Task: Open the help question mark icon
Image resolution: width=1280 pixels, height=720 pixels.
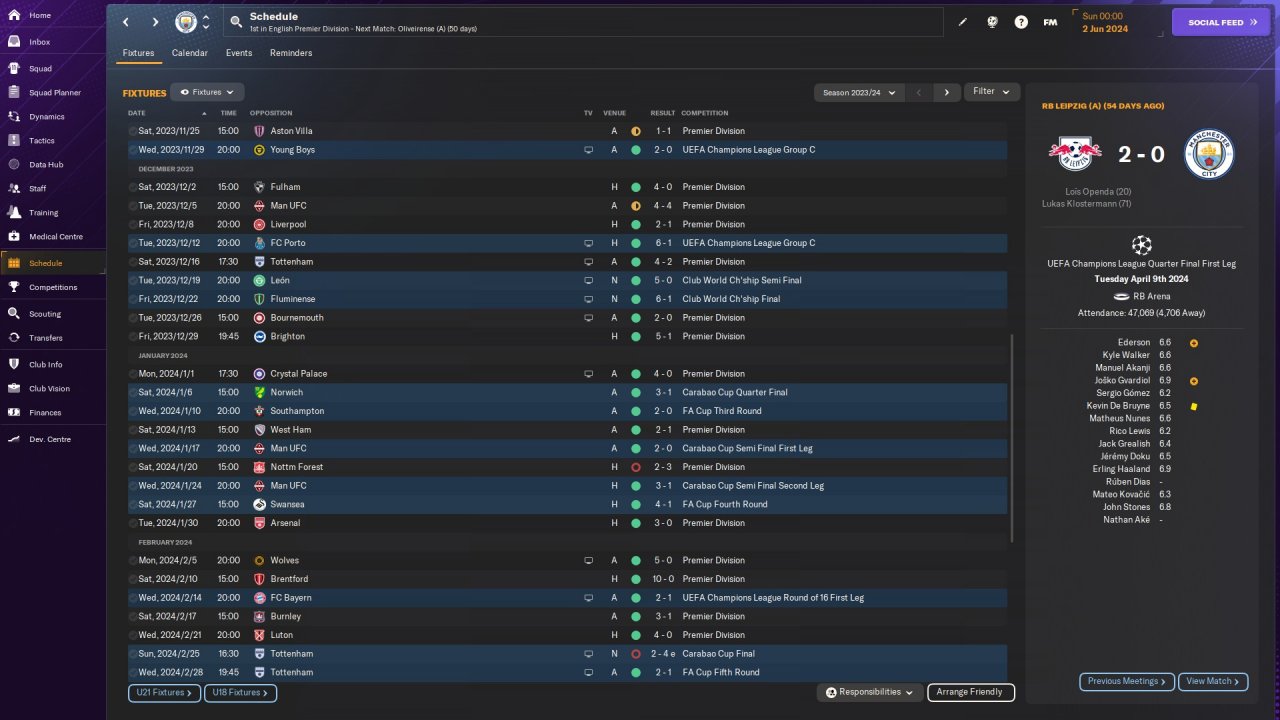Action: coord(1021,22)
